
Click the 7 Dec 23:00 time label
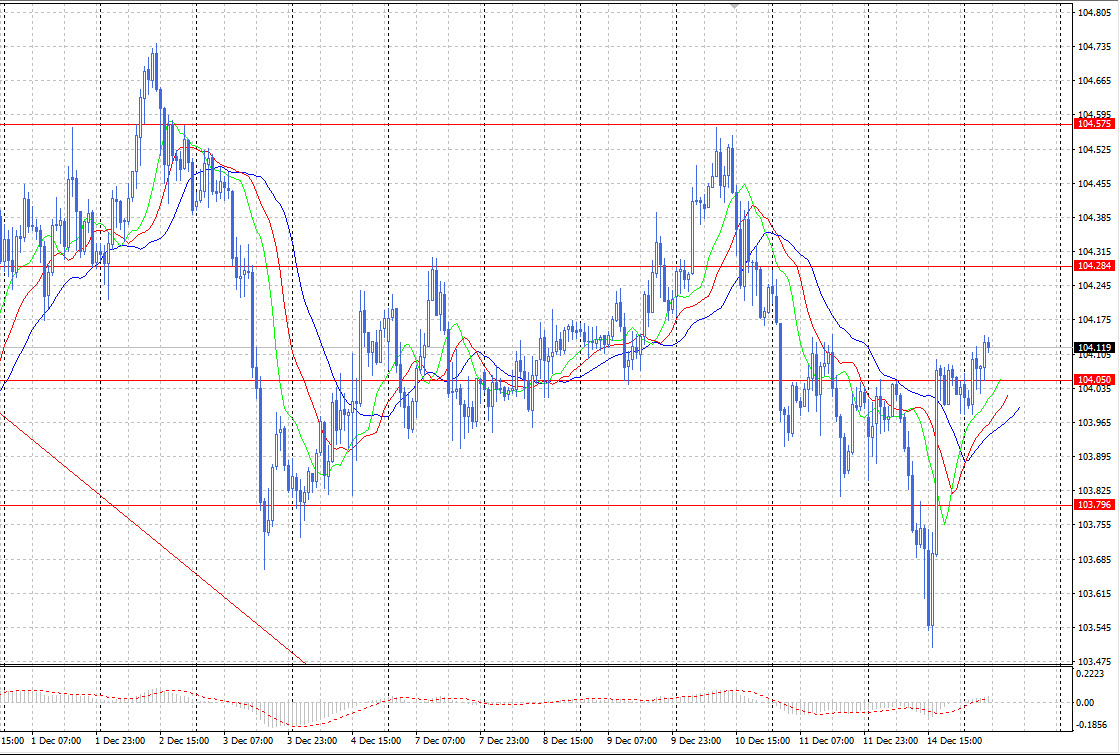click(x=504, y=741)
